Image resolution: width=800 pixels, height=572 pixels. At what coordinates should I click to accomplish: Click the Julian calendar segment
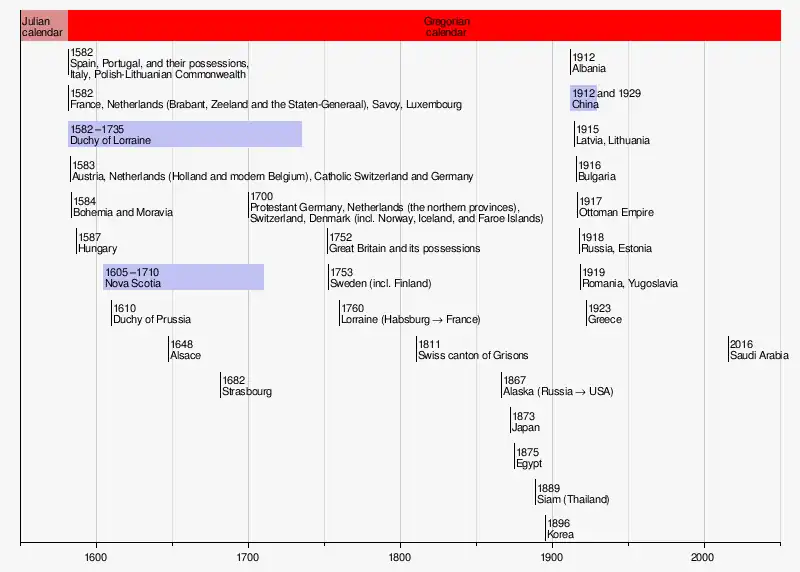click(x=43, y=26)
